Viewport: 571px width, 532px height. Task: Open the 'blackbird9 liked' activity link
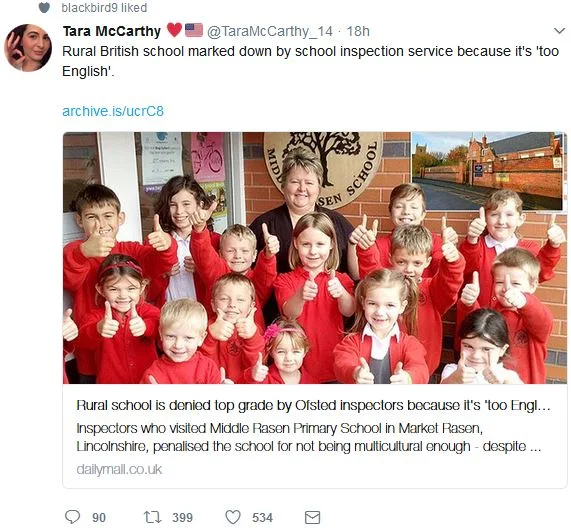[104, 8]
